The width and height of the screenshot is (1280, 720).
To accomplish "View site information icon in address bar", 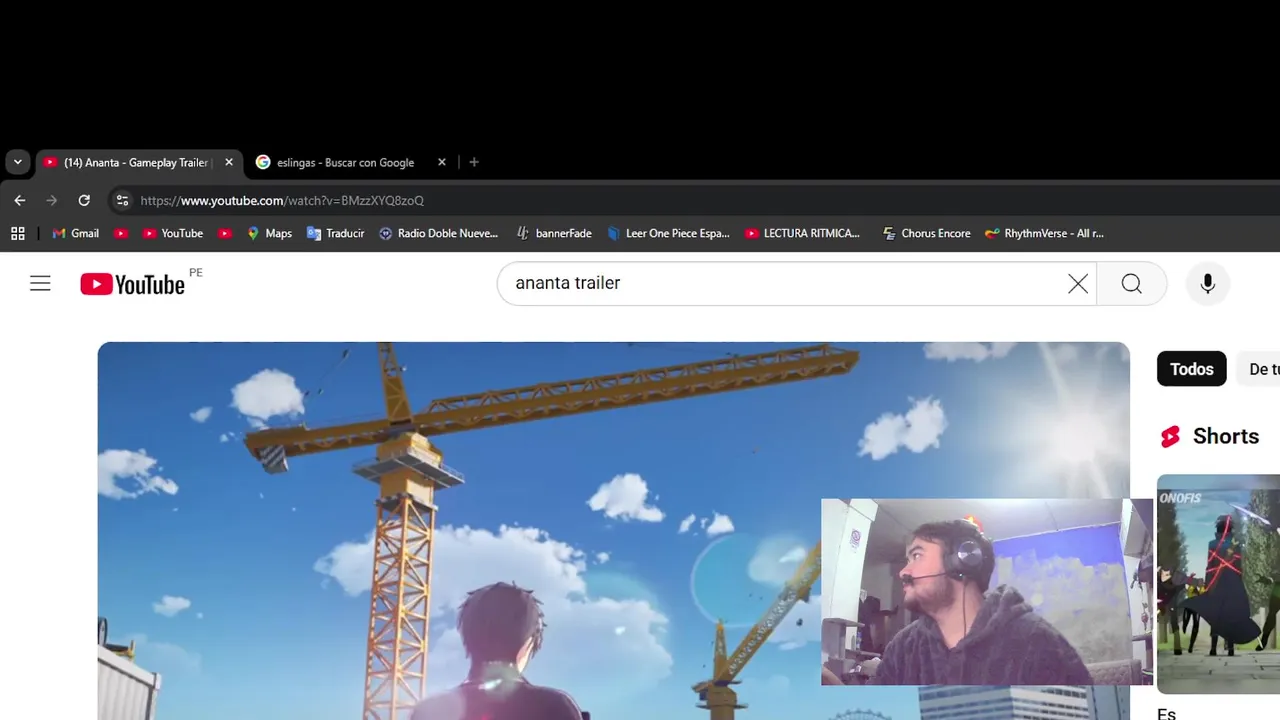I will coord(122,200).
